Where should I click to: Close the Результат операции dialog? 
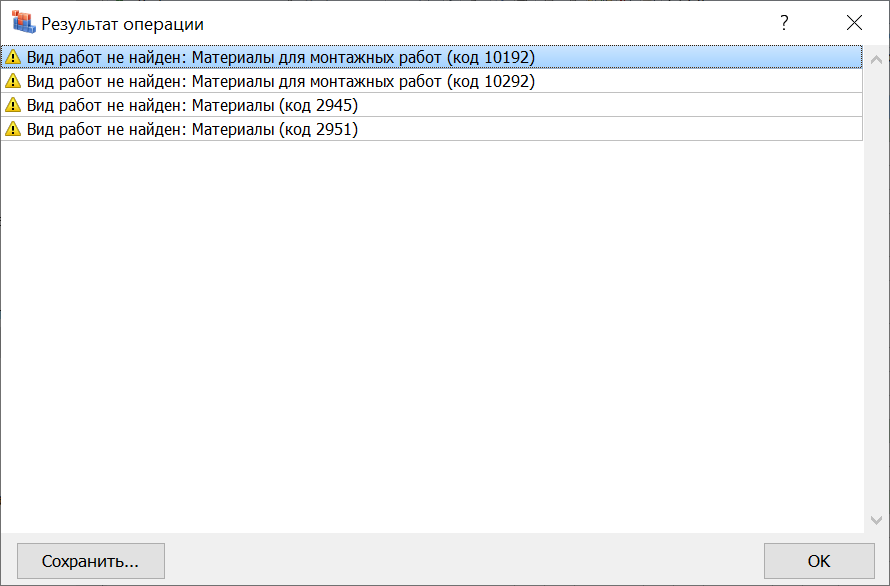[x=854, y=23]
